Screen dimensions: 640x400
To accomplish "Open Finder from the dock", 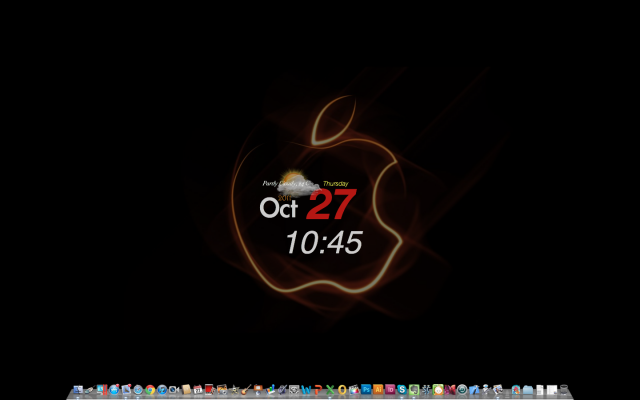I will [78, 390].
